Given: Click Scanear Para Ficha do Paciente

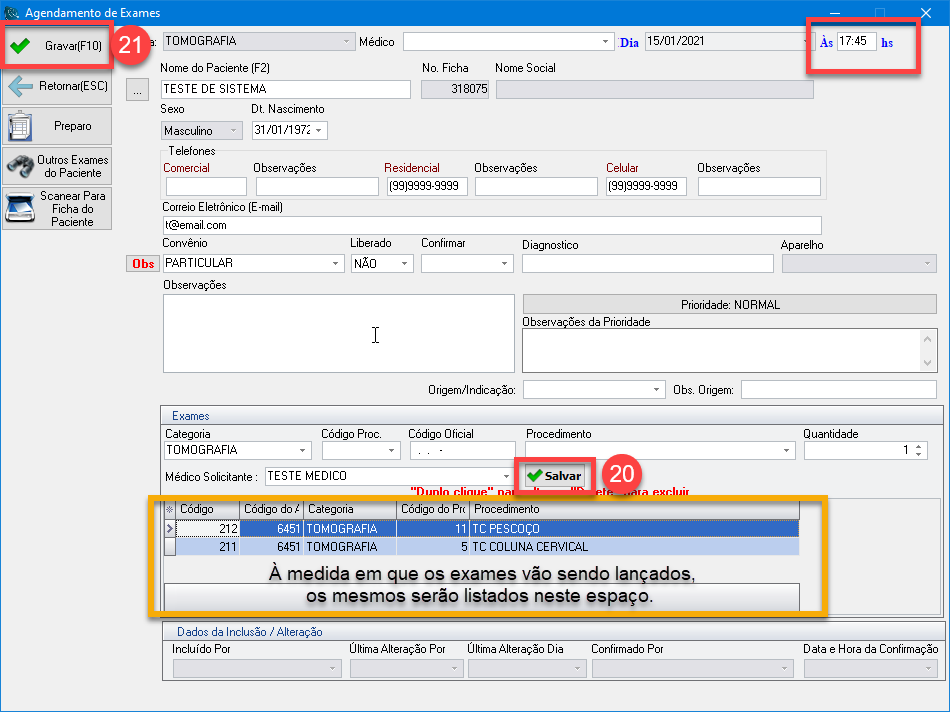Looking at the screenshot, I should coord(56,208).
